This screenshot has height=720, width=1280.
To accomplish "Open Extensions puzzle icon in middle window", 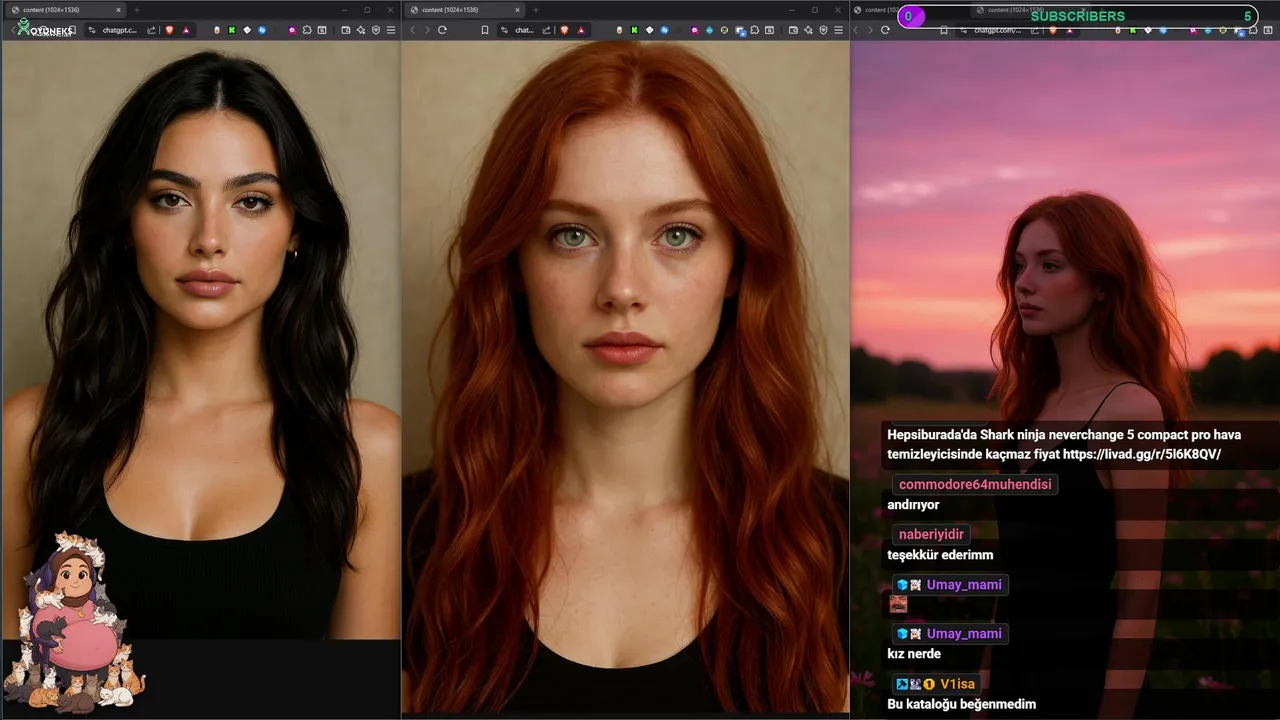I will tap(754, 30).
